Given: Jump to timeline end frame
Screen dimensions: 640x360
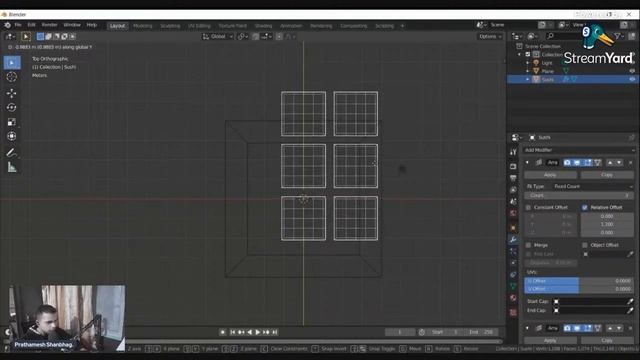Looking at the screenshot, I should pos(275,332).
